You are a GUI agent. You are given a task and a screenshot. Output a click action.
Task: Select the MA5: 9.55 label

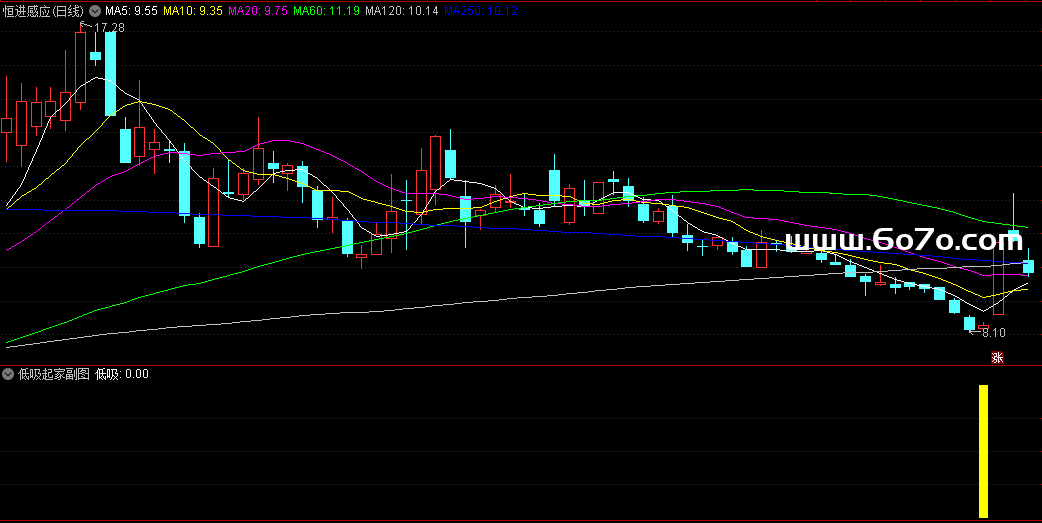point(132,11)
